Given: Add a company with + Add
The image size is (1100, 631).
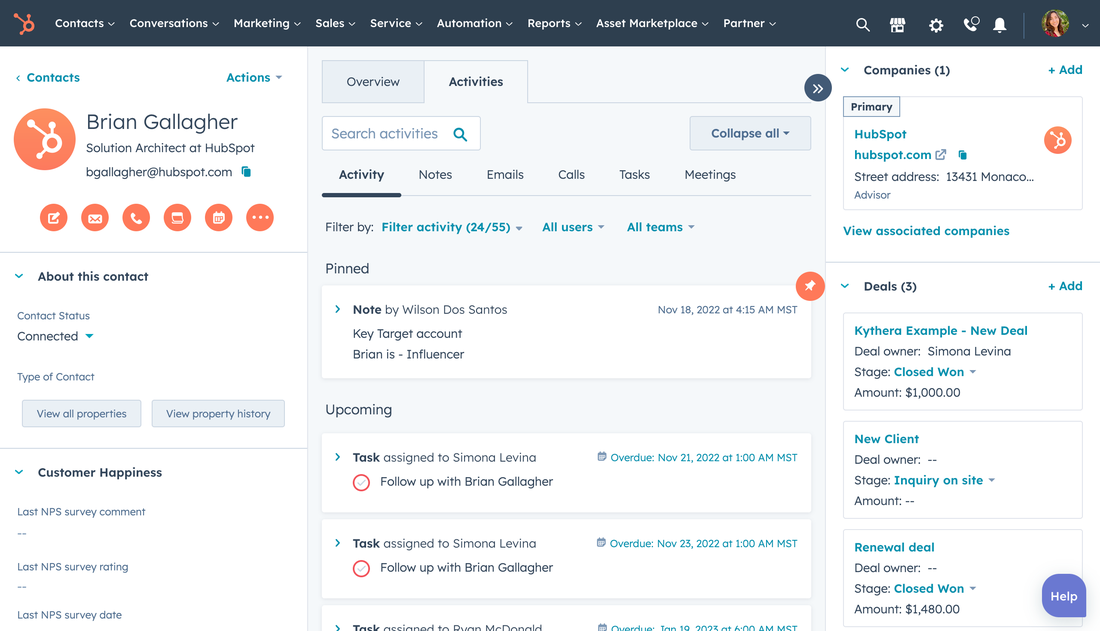Looking at the screenshot, I should point(1065,70).
